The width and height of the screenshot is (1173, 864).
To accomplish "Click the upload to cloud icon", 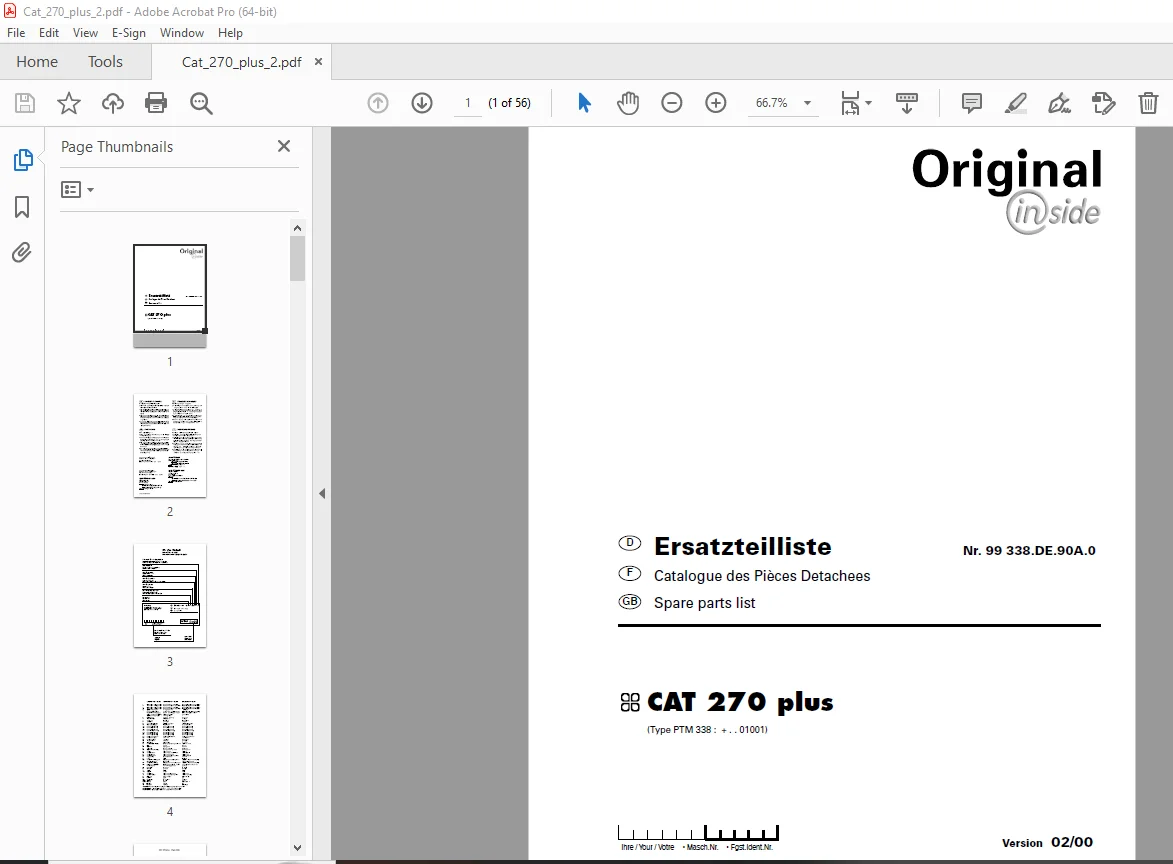I will [113, 103].
